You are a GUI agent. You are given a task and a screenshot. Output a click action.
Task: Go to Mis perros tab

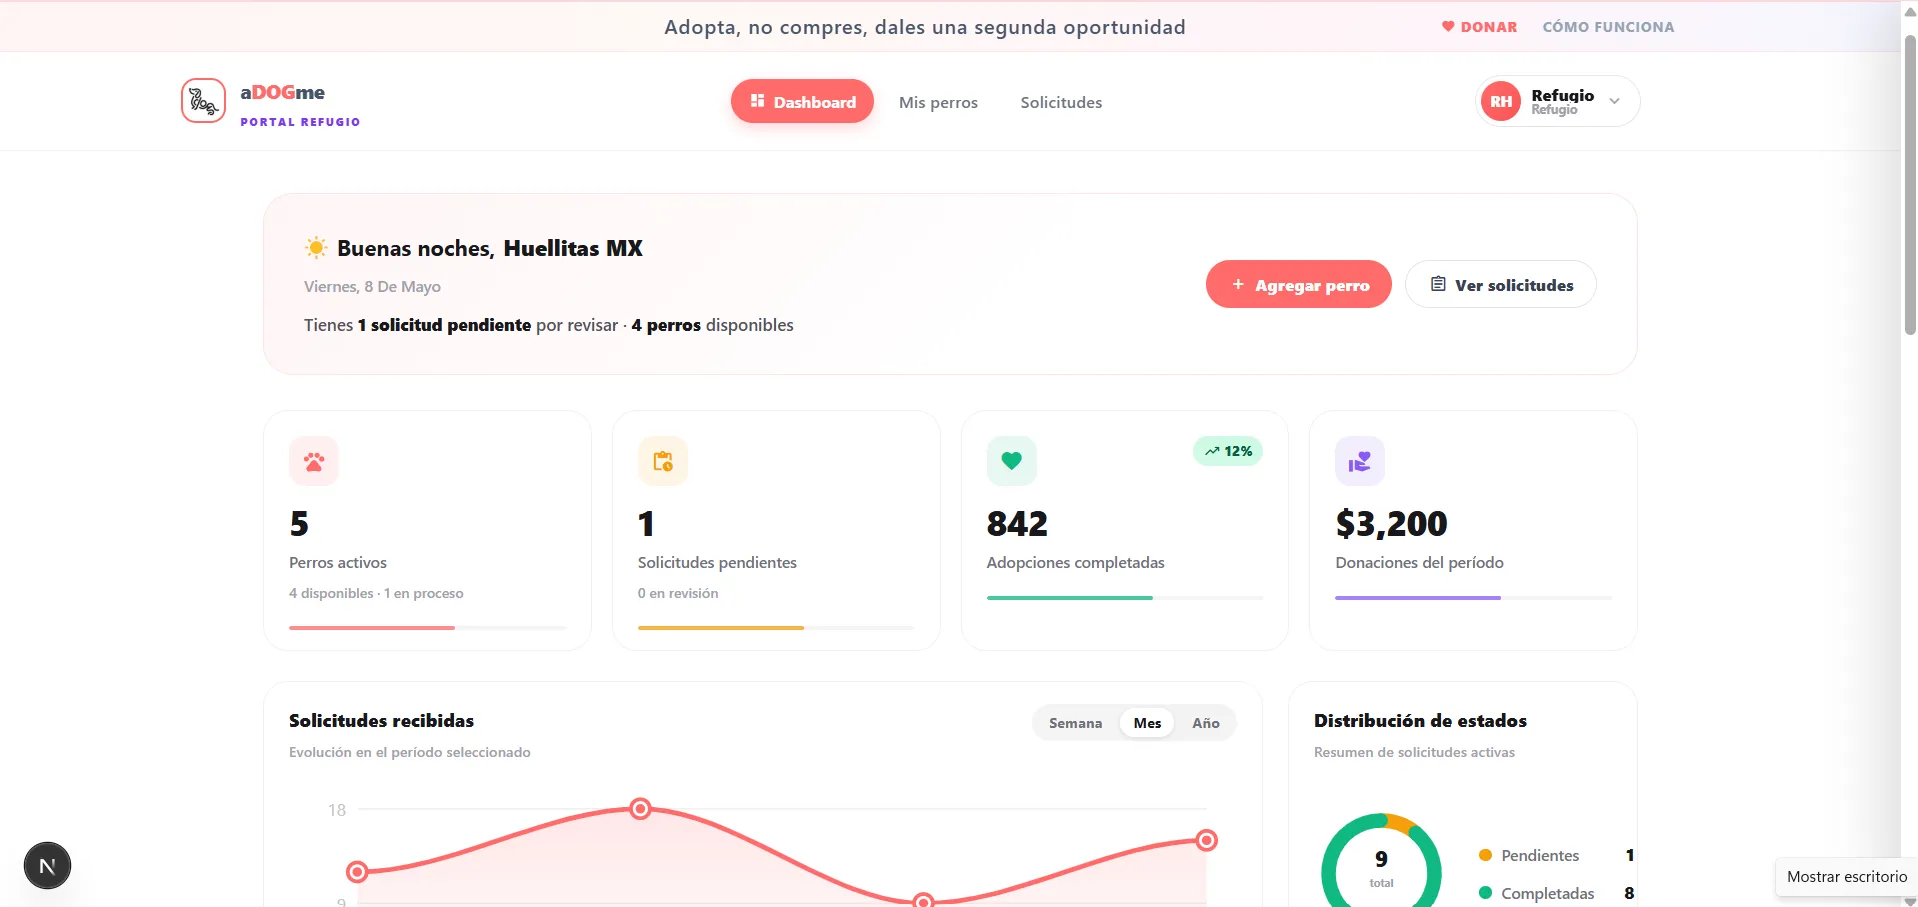[x=938, y=102]
